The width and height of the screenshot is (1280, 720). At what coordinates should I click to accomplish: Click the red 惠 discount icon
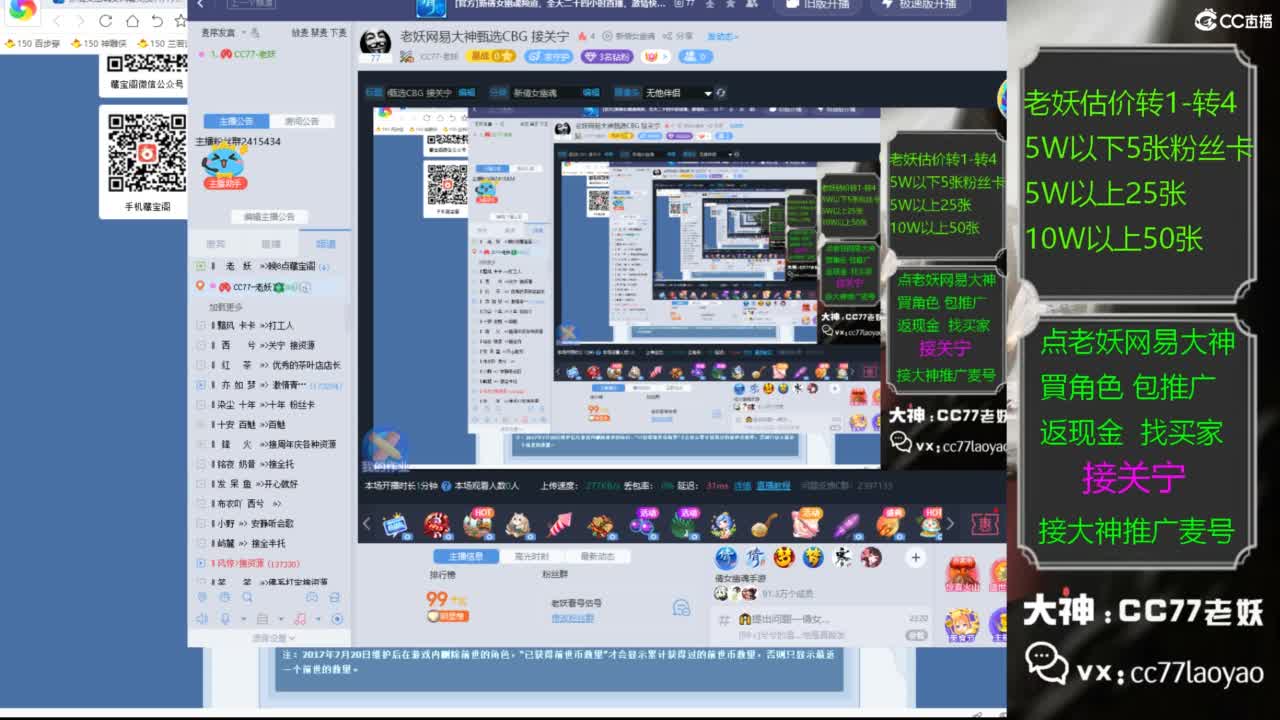986,523
